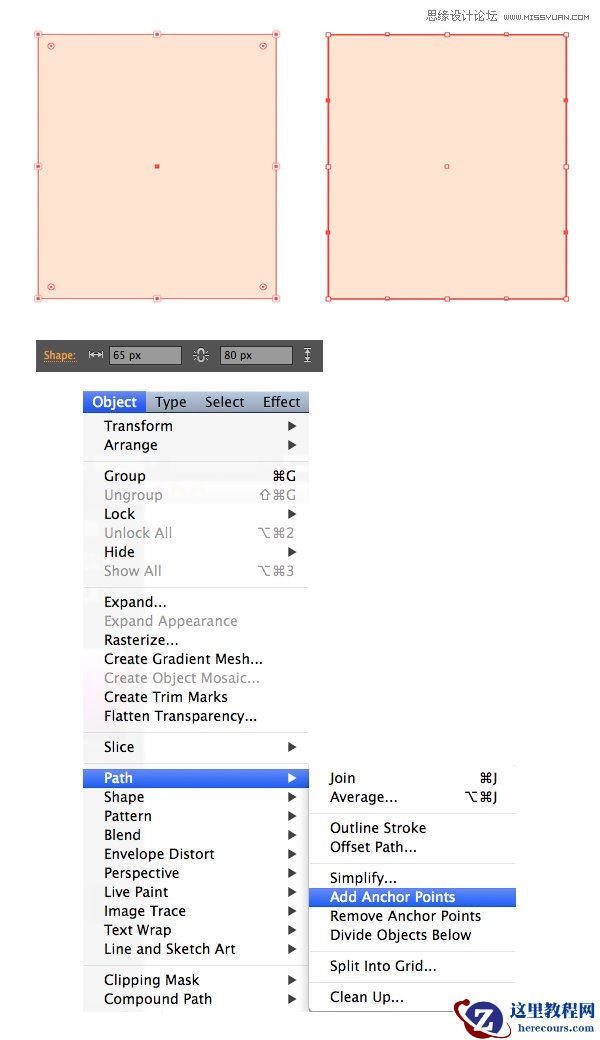The width and height of the screenshot is (600, 1040).
Task: Click the right rectangle's center point
Action: coord(446,166)
